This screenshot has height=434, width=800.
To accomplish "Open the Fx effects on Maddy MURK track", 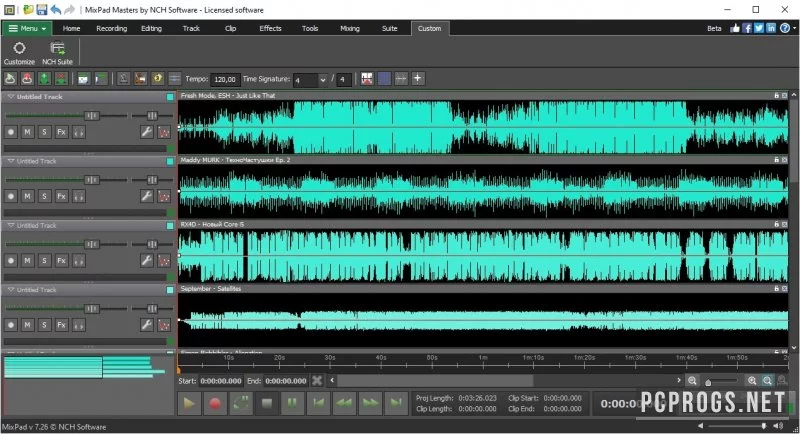I will coord(61,196).
